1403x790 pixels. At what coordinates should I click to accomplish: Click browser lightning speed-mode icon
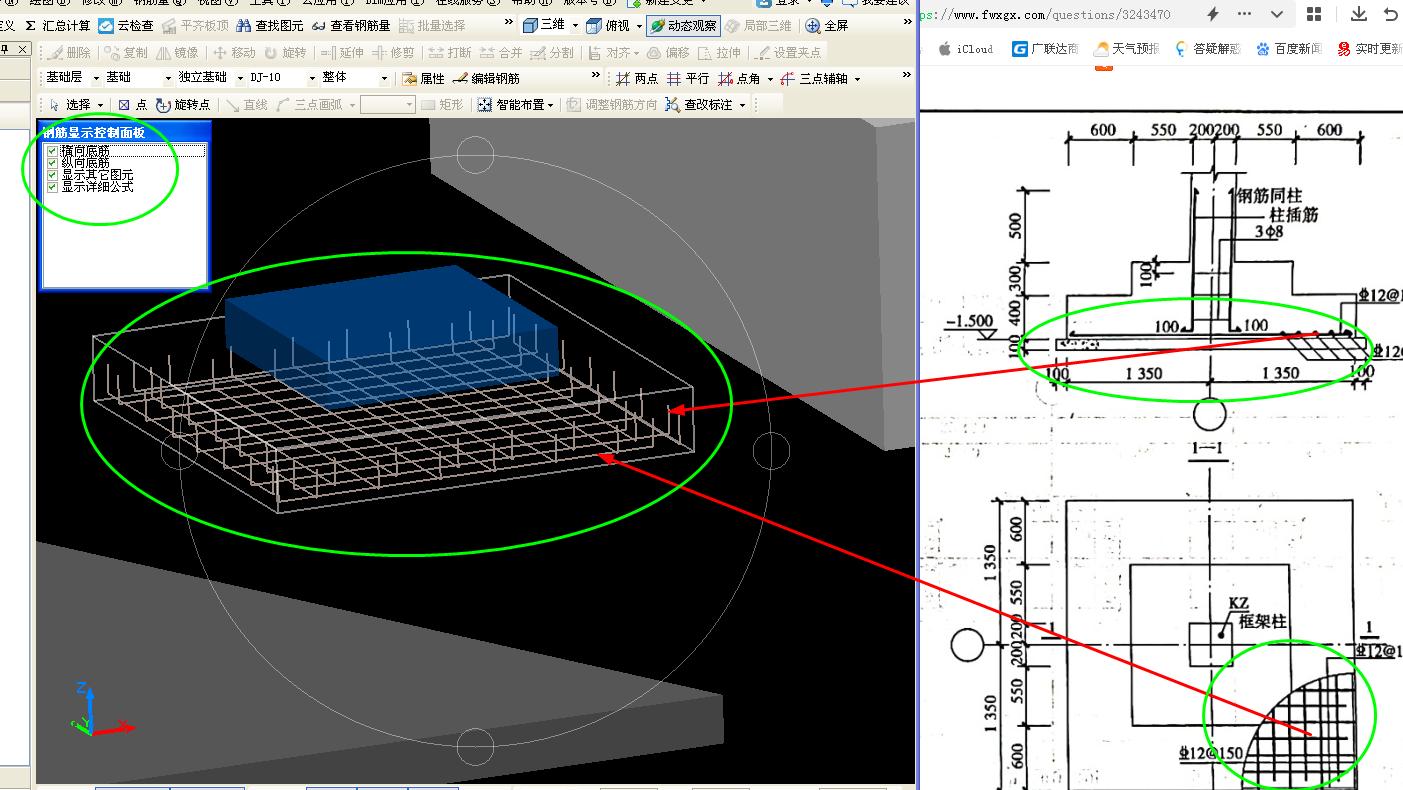pos(1213,14)
